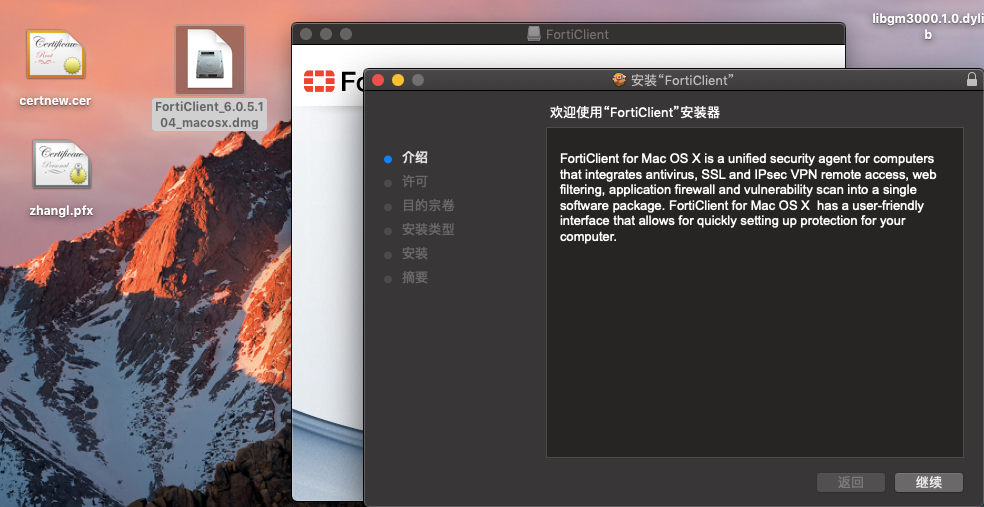Select the zhangl.pfx personal certificate icon
The height and width of the screenshot is (507, 984).
coord(62,164)
